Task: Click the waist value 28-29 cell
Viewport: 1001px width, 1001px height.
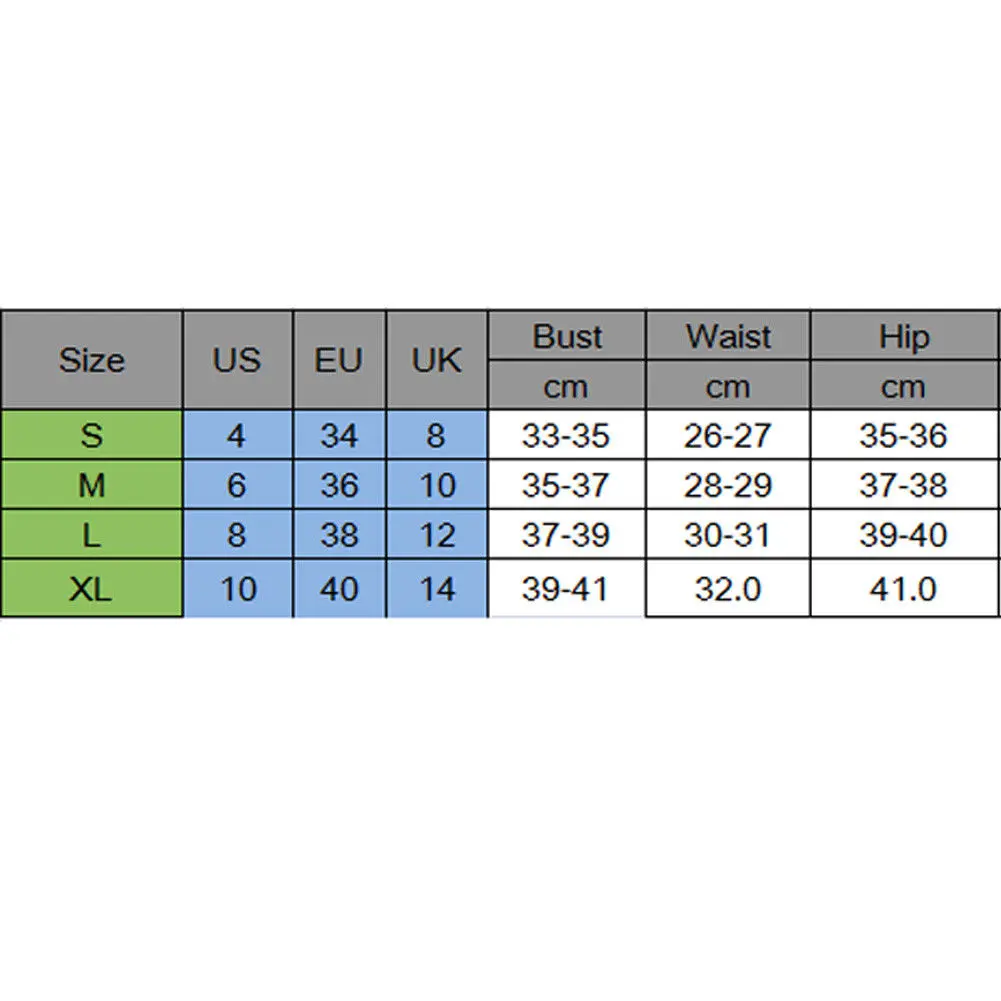Action: [x=728, y=485]
